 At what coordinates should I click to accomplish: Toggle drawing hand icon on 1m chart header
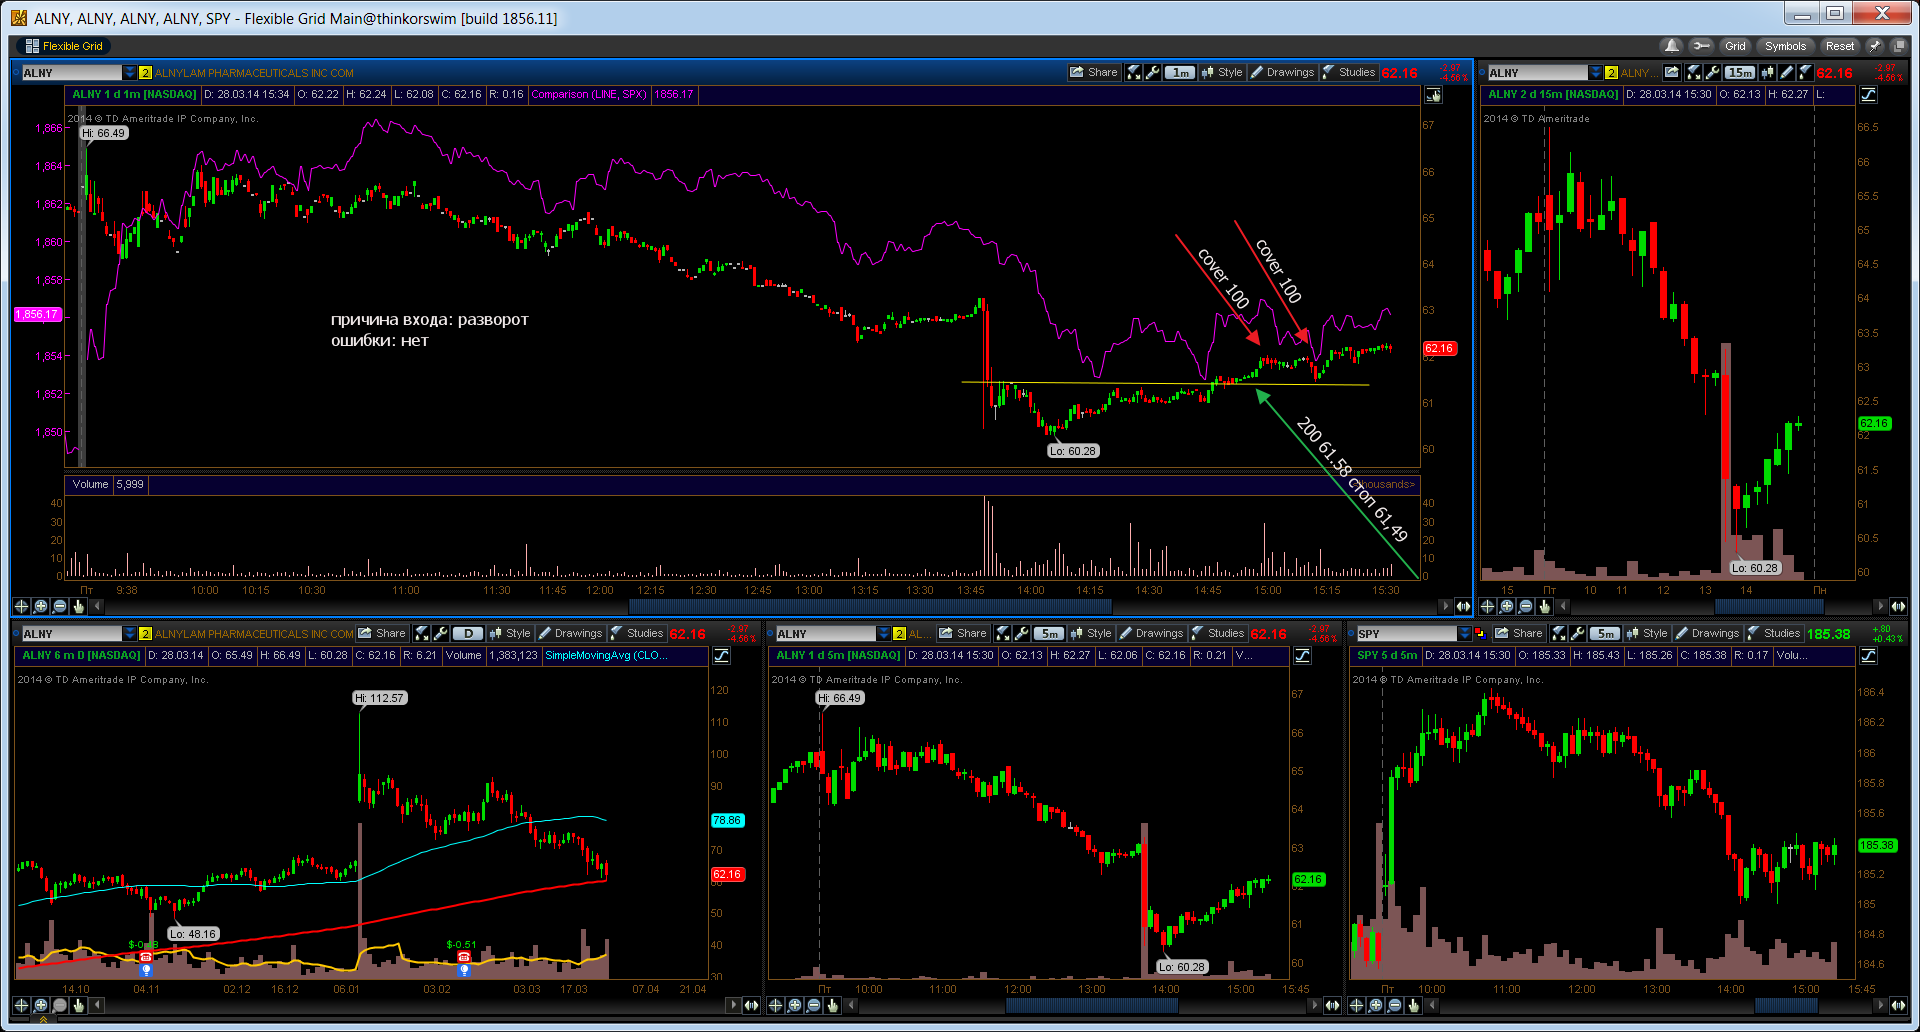pos(1434,95)
